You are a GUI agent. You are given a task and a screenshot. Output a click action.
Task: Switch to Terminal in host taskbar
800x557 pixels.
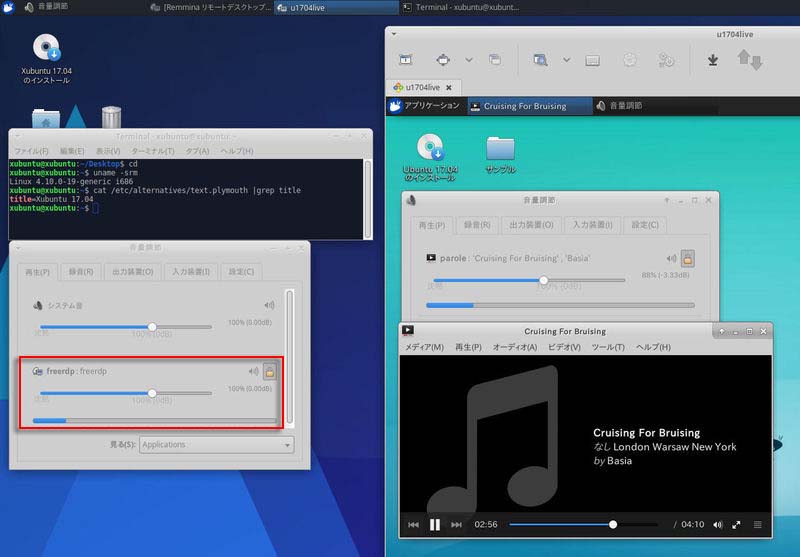point(462,7)
